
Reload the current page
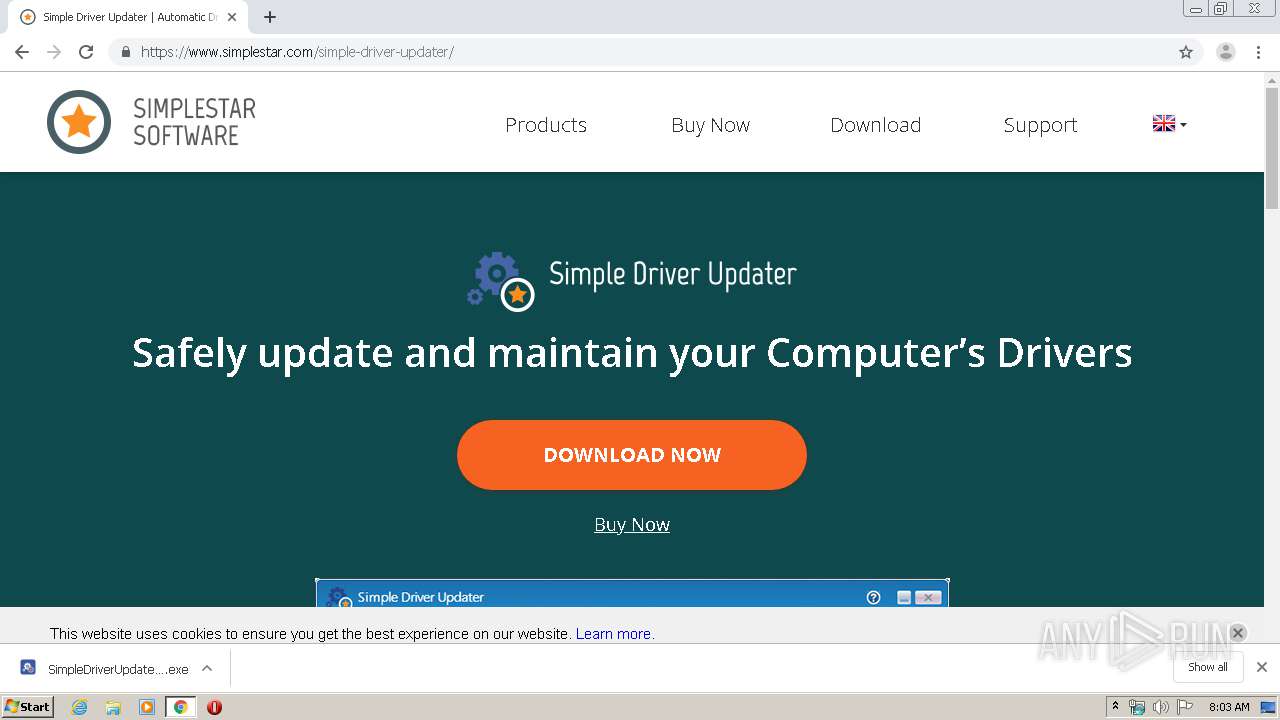click(x=86, y=52)
